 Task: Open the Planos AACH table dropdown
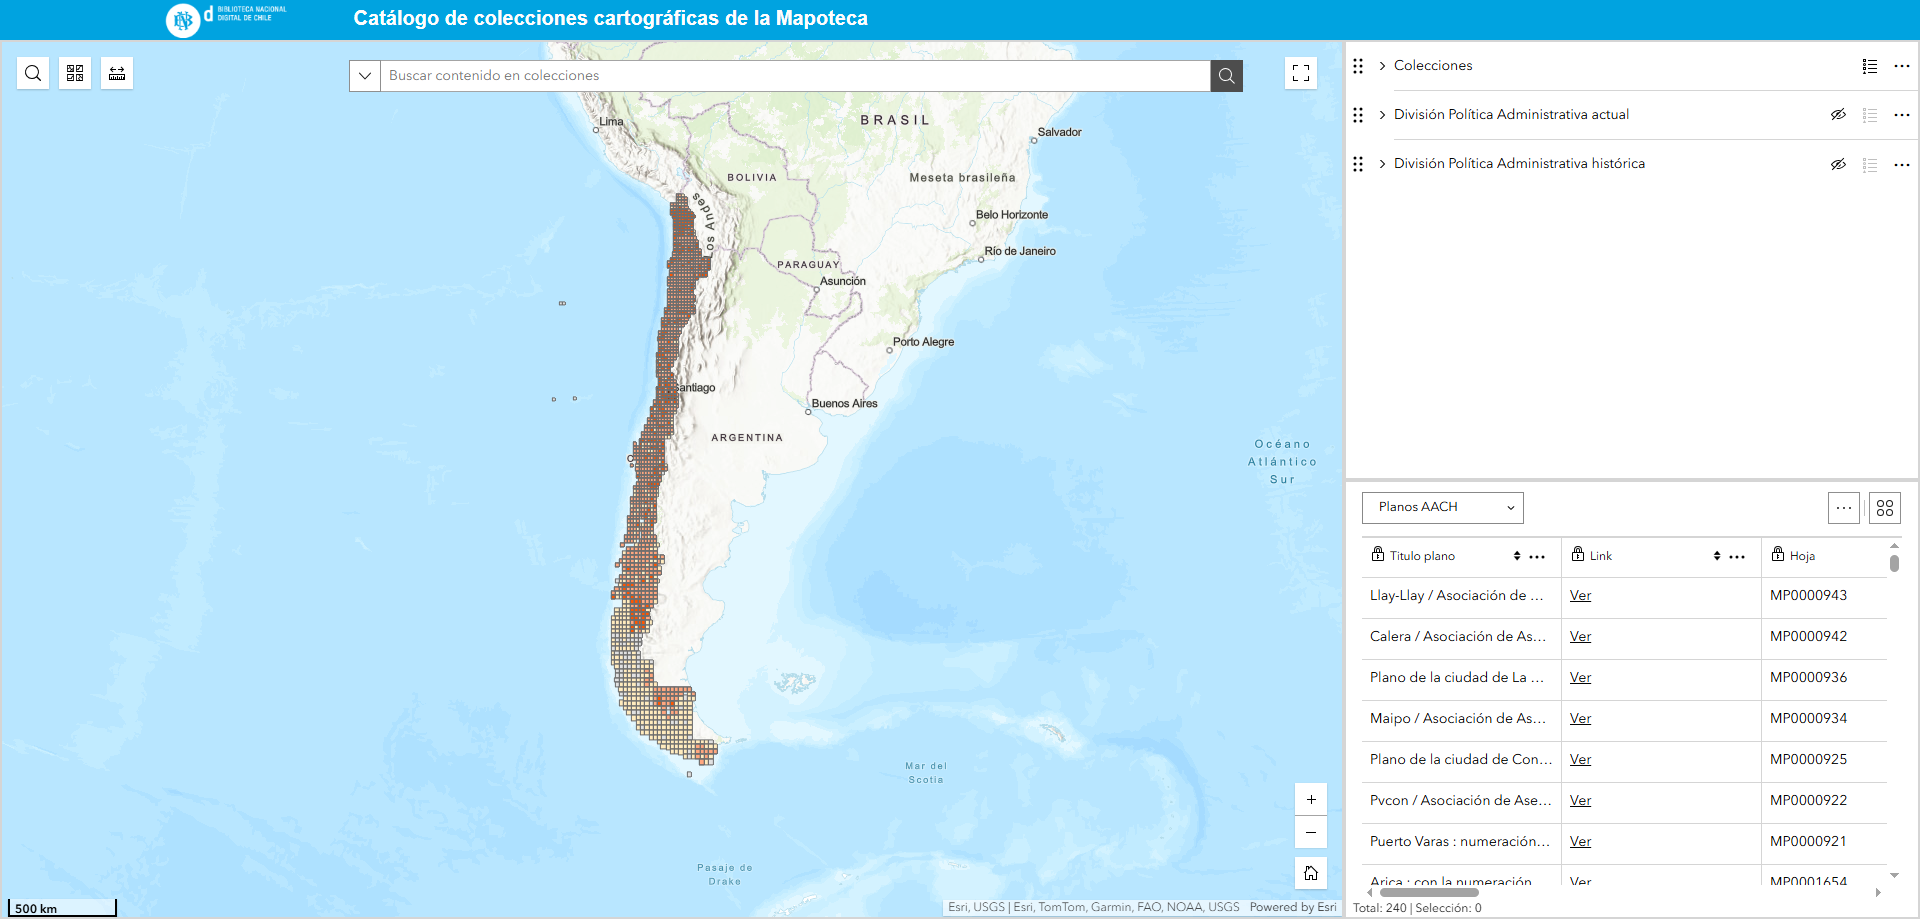1442,508
